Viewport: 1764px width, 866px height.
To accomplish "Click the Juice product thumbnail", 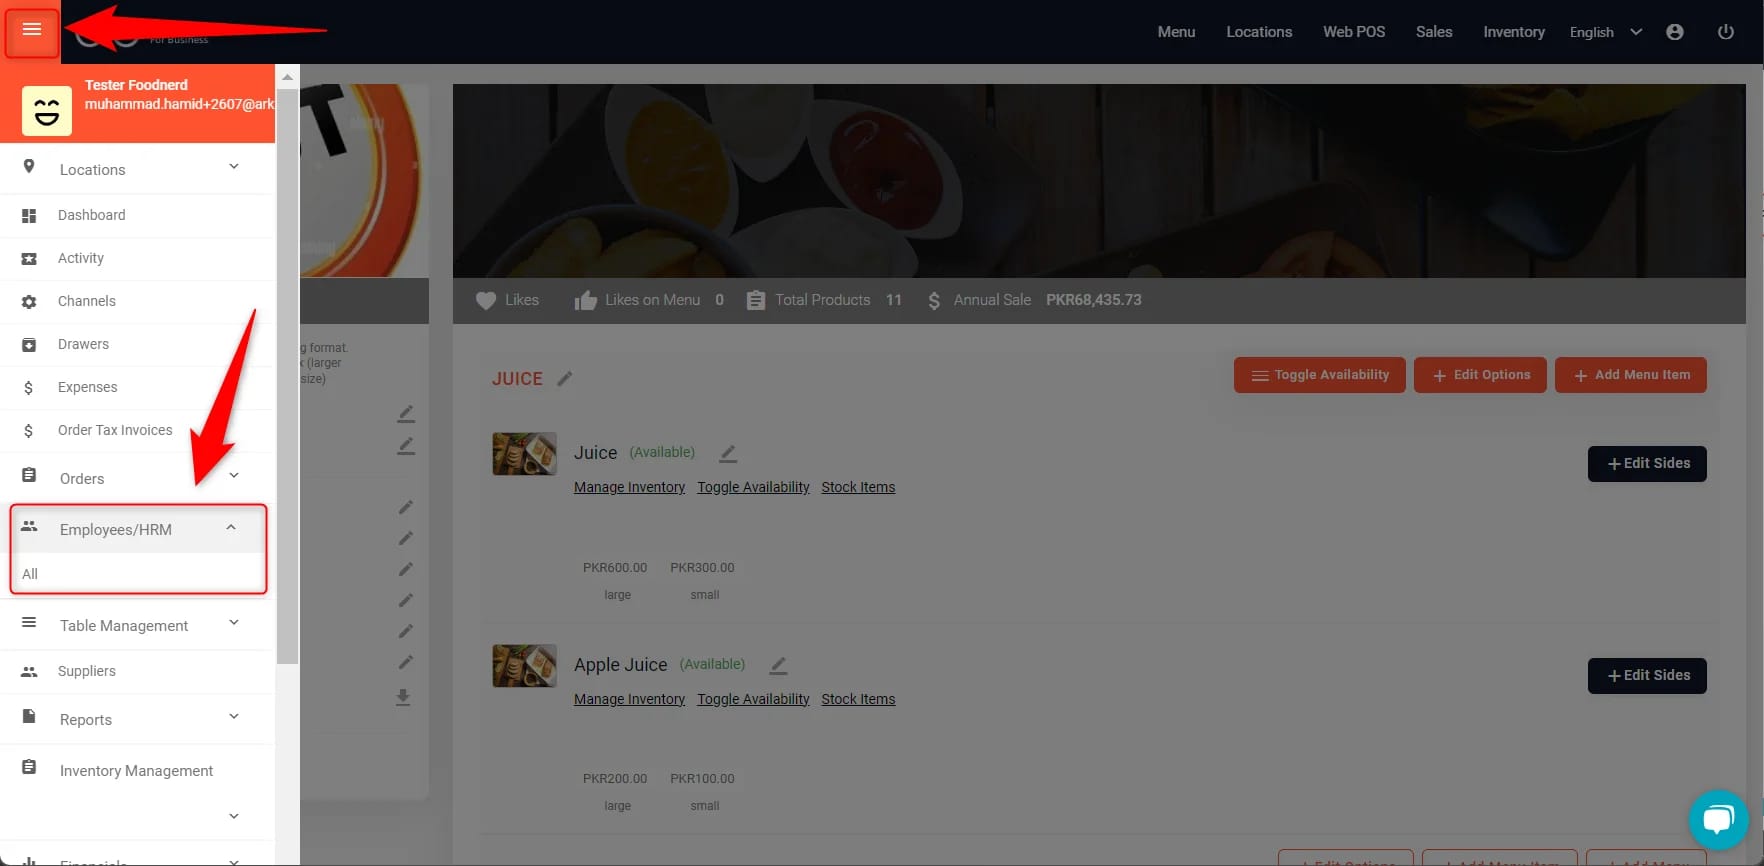I will coord(524,454).
